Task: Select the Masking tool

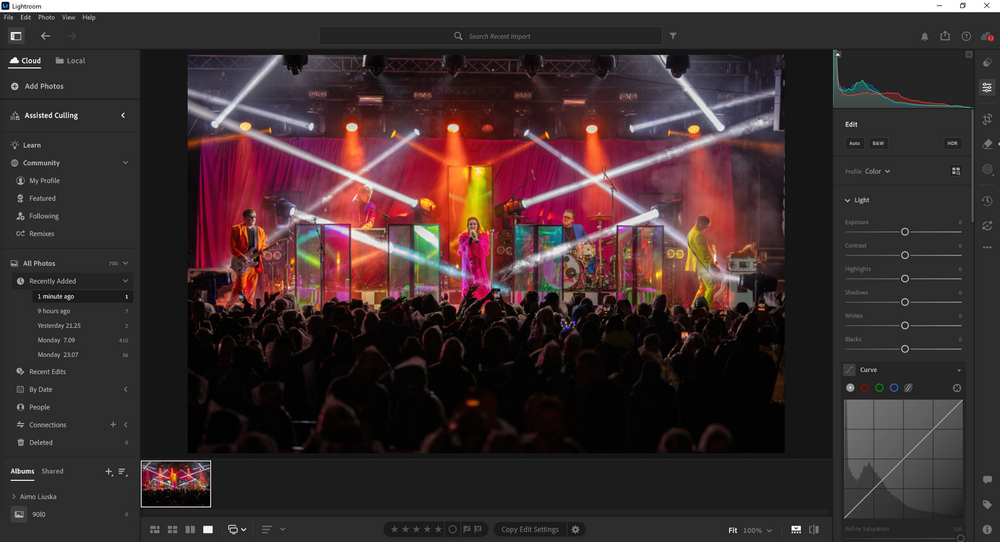Action: pos(987,169)
